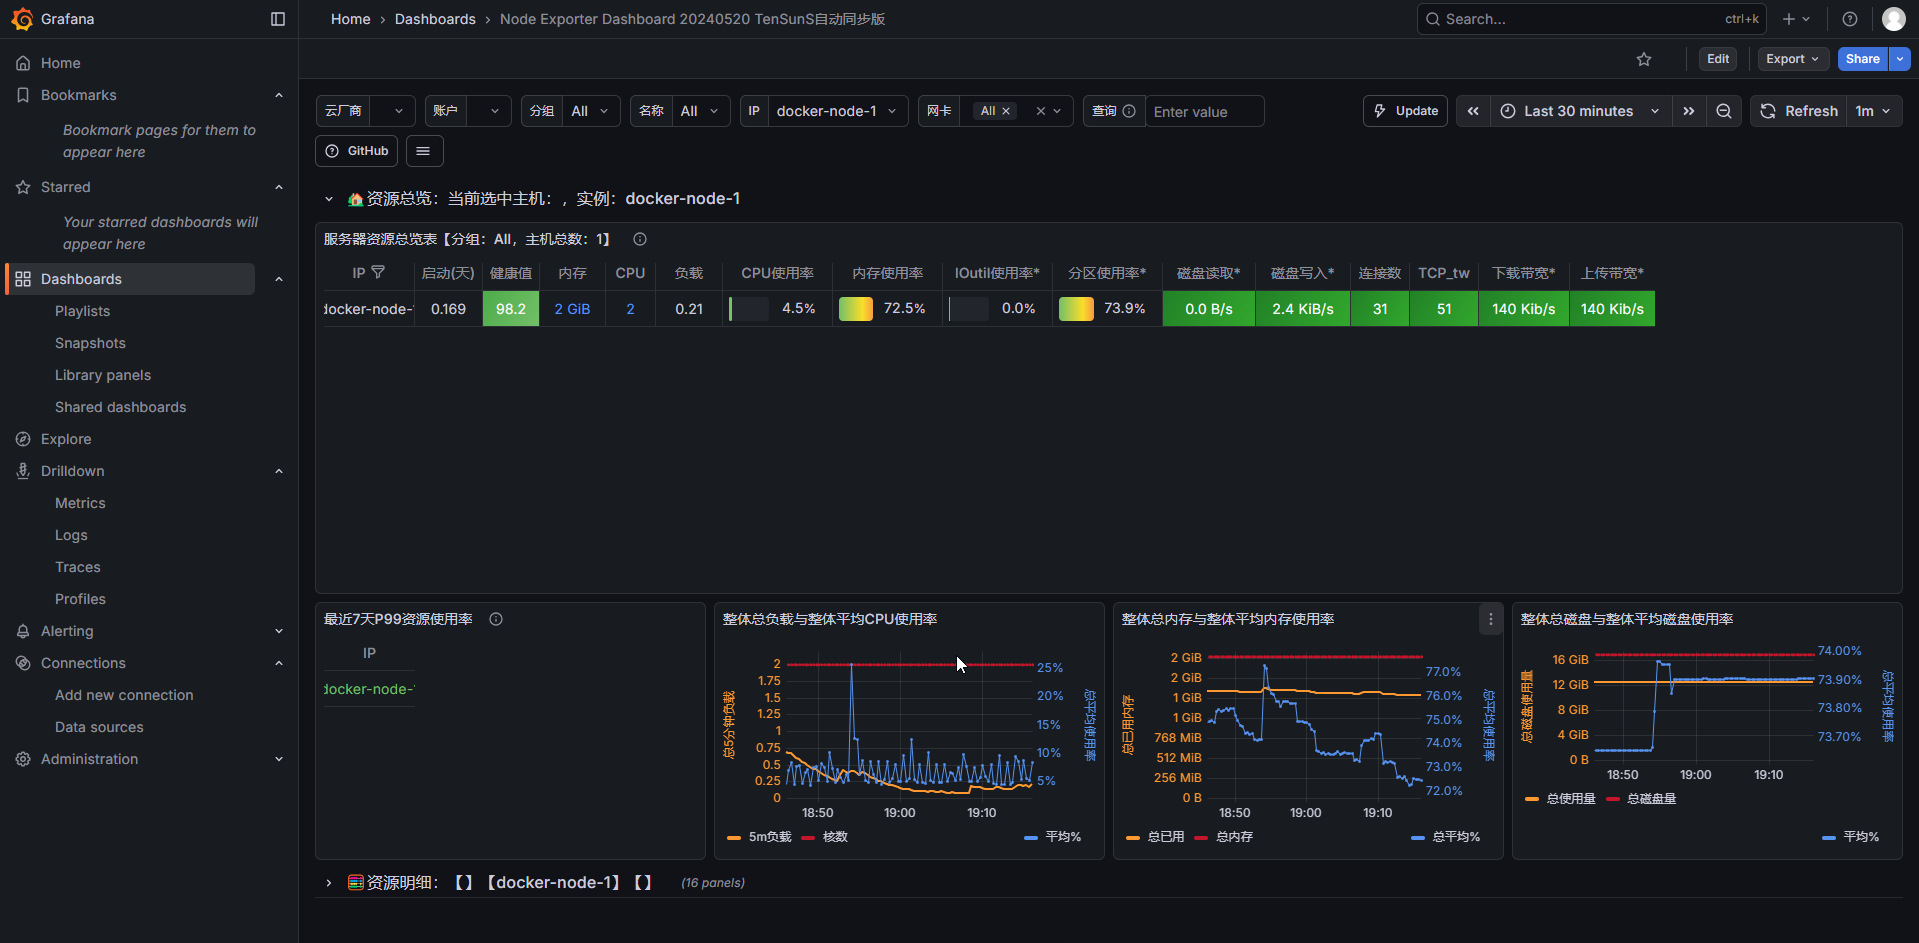Image resolution: width=1919 pixels, height=943 pixels.
Task: Select Data sources in sidebar
Action: click(x=99, y=727)
